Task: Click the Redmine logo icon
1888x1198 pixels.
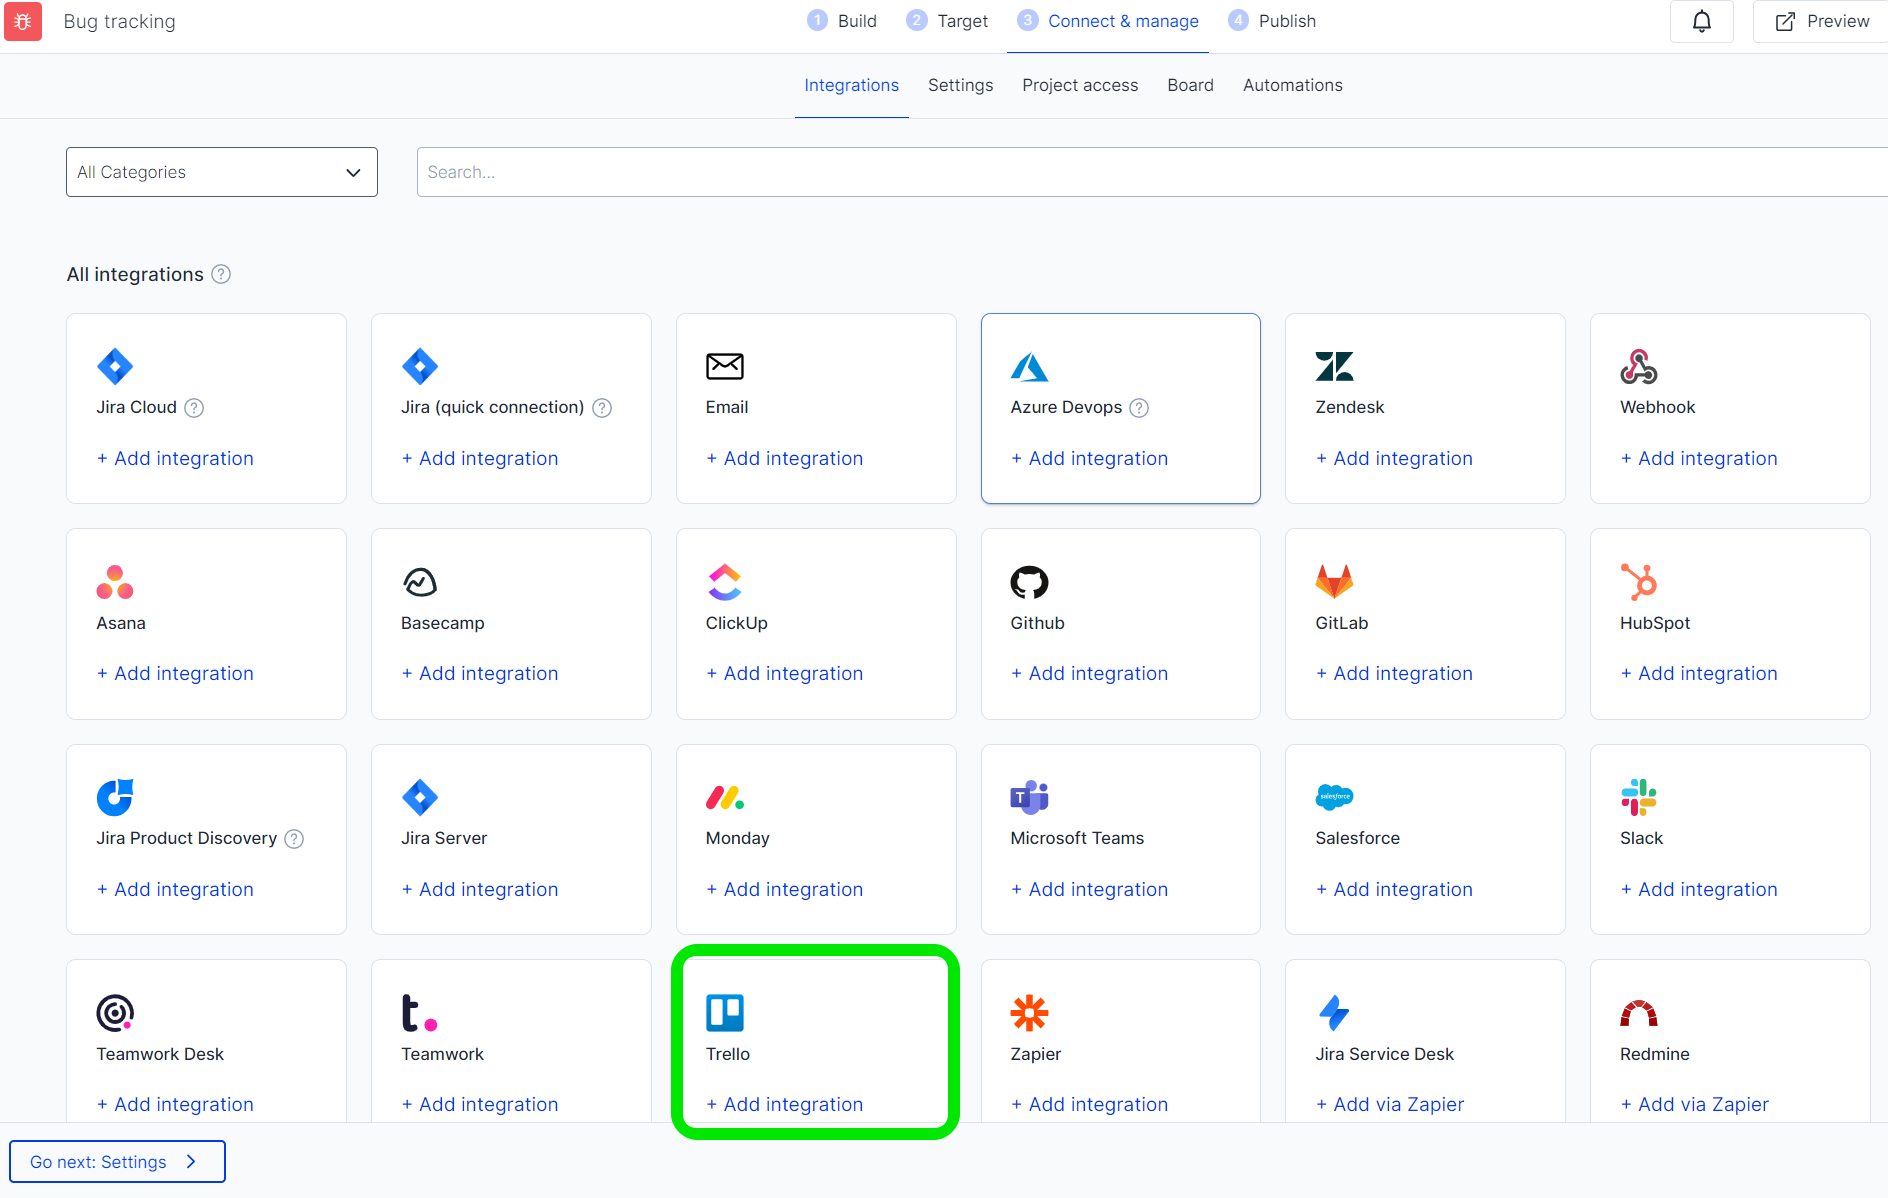Action: [1639, 1014]
